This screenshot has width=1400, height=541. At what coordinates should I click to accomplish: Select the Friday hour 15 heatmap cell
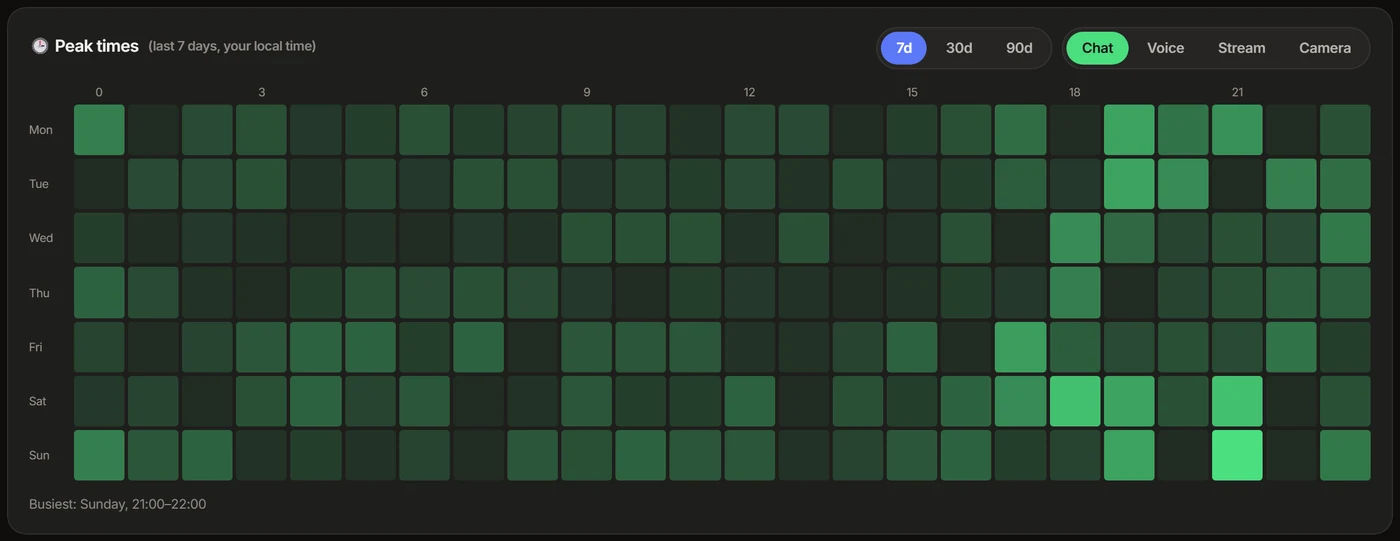(x=912, y=347)
